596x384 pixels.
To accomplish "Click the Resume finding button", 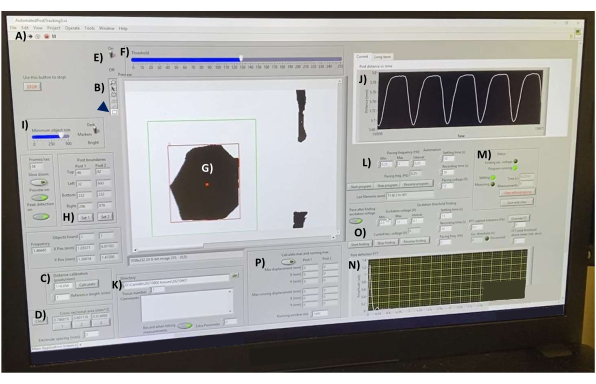I will click(x=414, y=241).
